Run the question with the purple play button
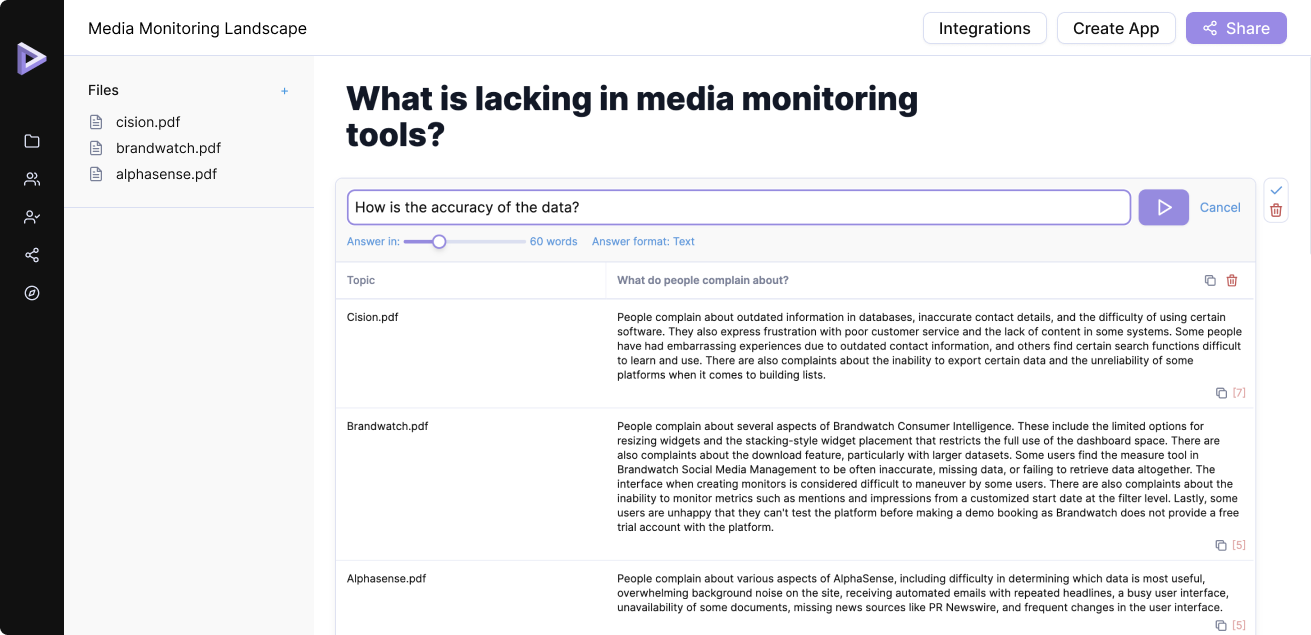This screenshot has height=635, width=1311. [1163, 207]
